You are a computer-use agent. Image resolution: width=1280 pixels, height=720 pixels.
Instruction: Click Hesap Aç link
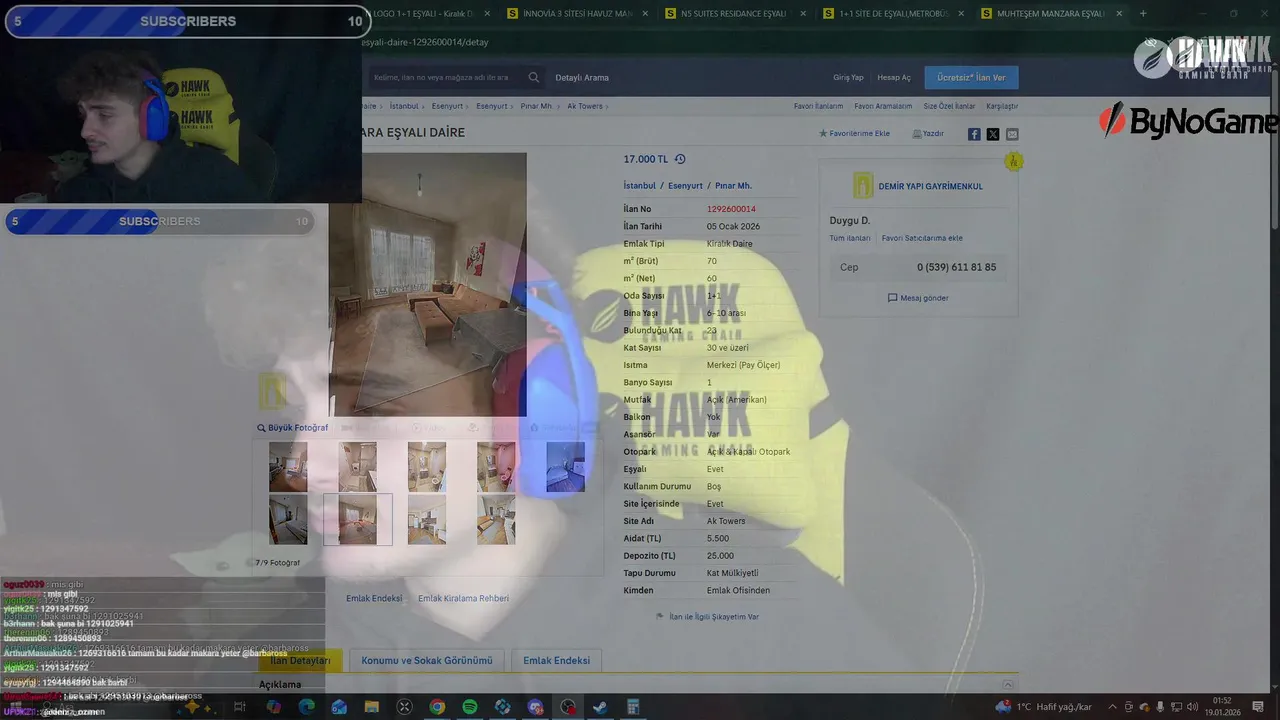coord(894,77)
